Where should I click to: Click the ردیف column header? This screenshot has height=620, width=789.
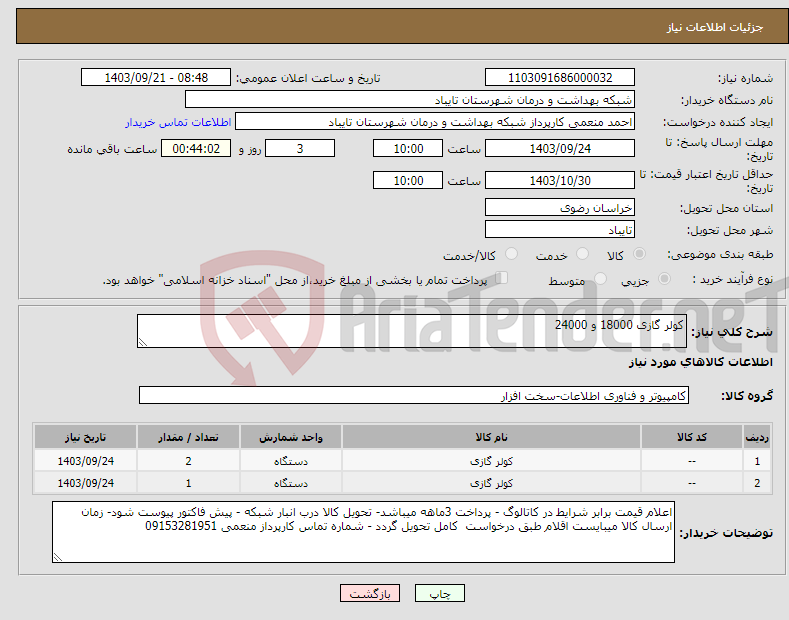[757, 437]
